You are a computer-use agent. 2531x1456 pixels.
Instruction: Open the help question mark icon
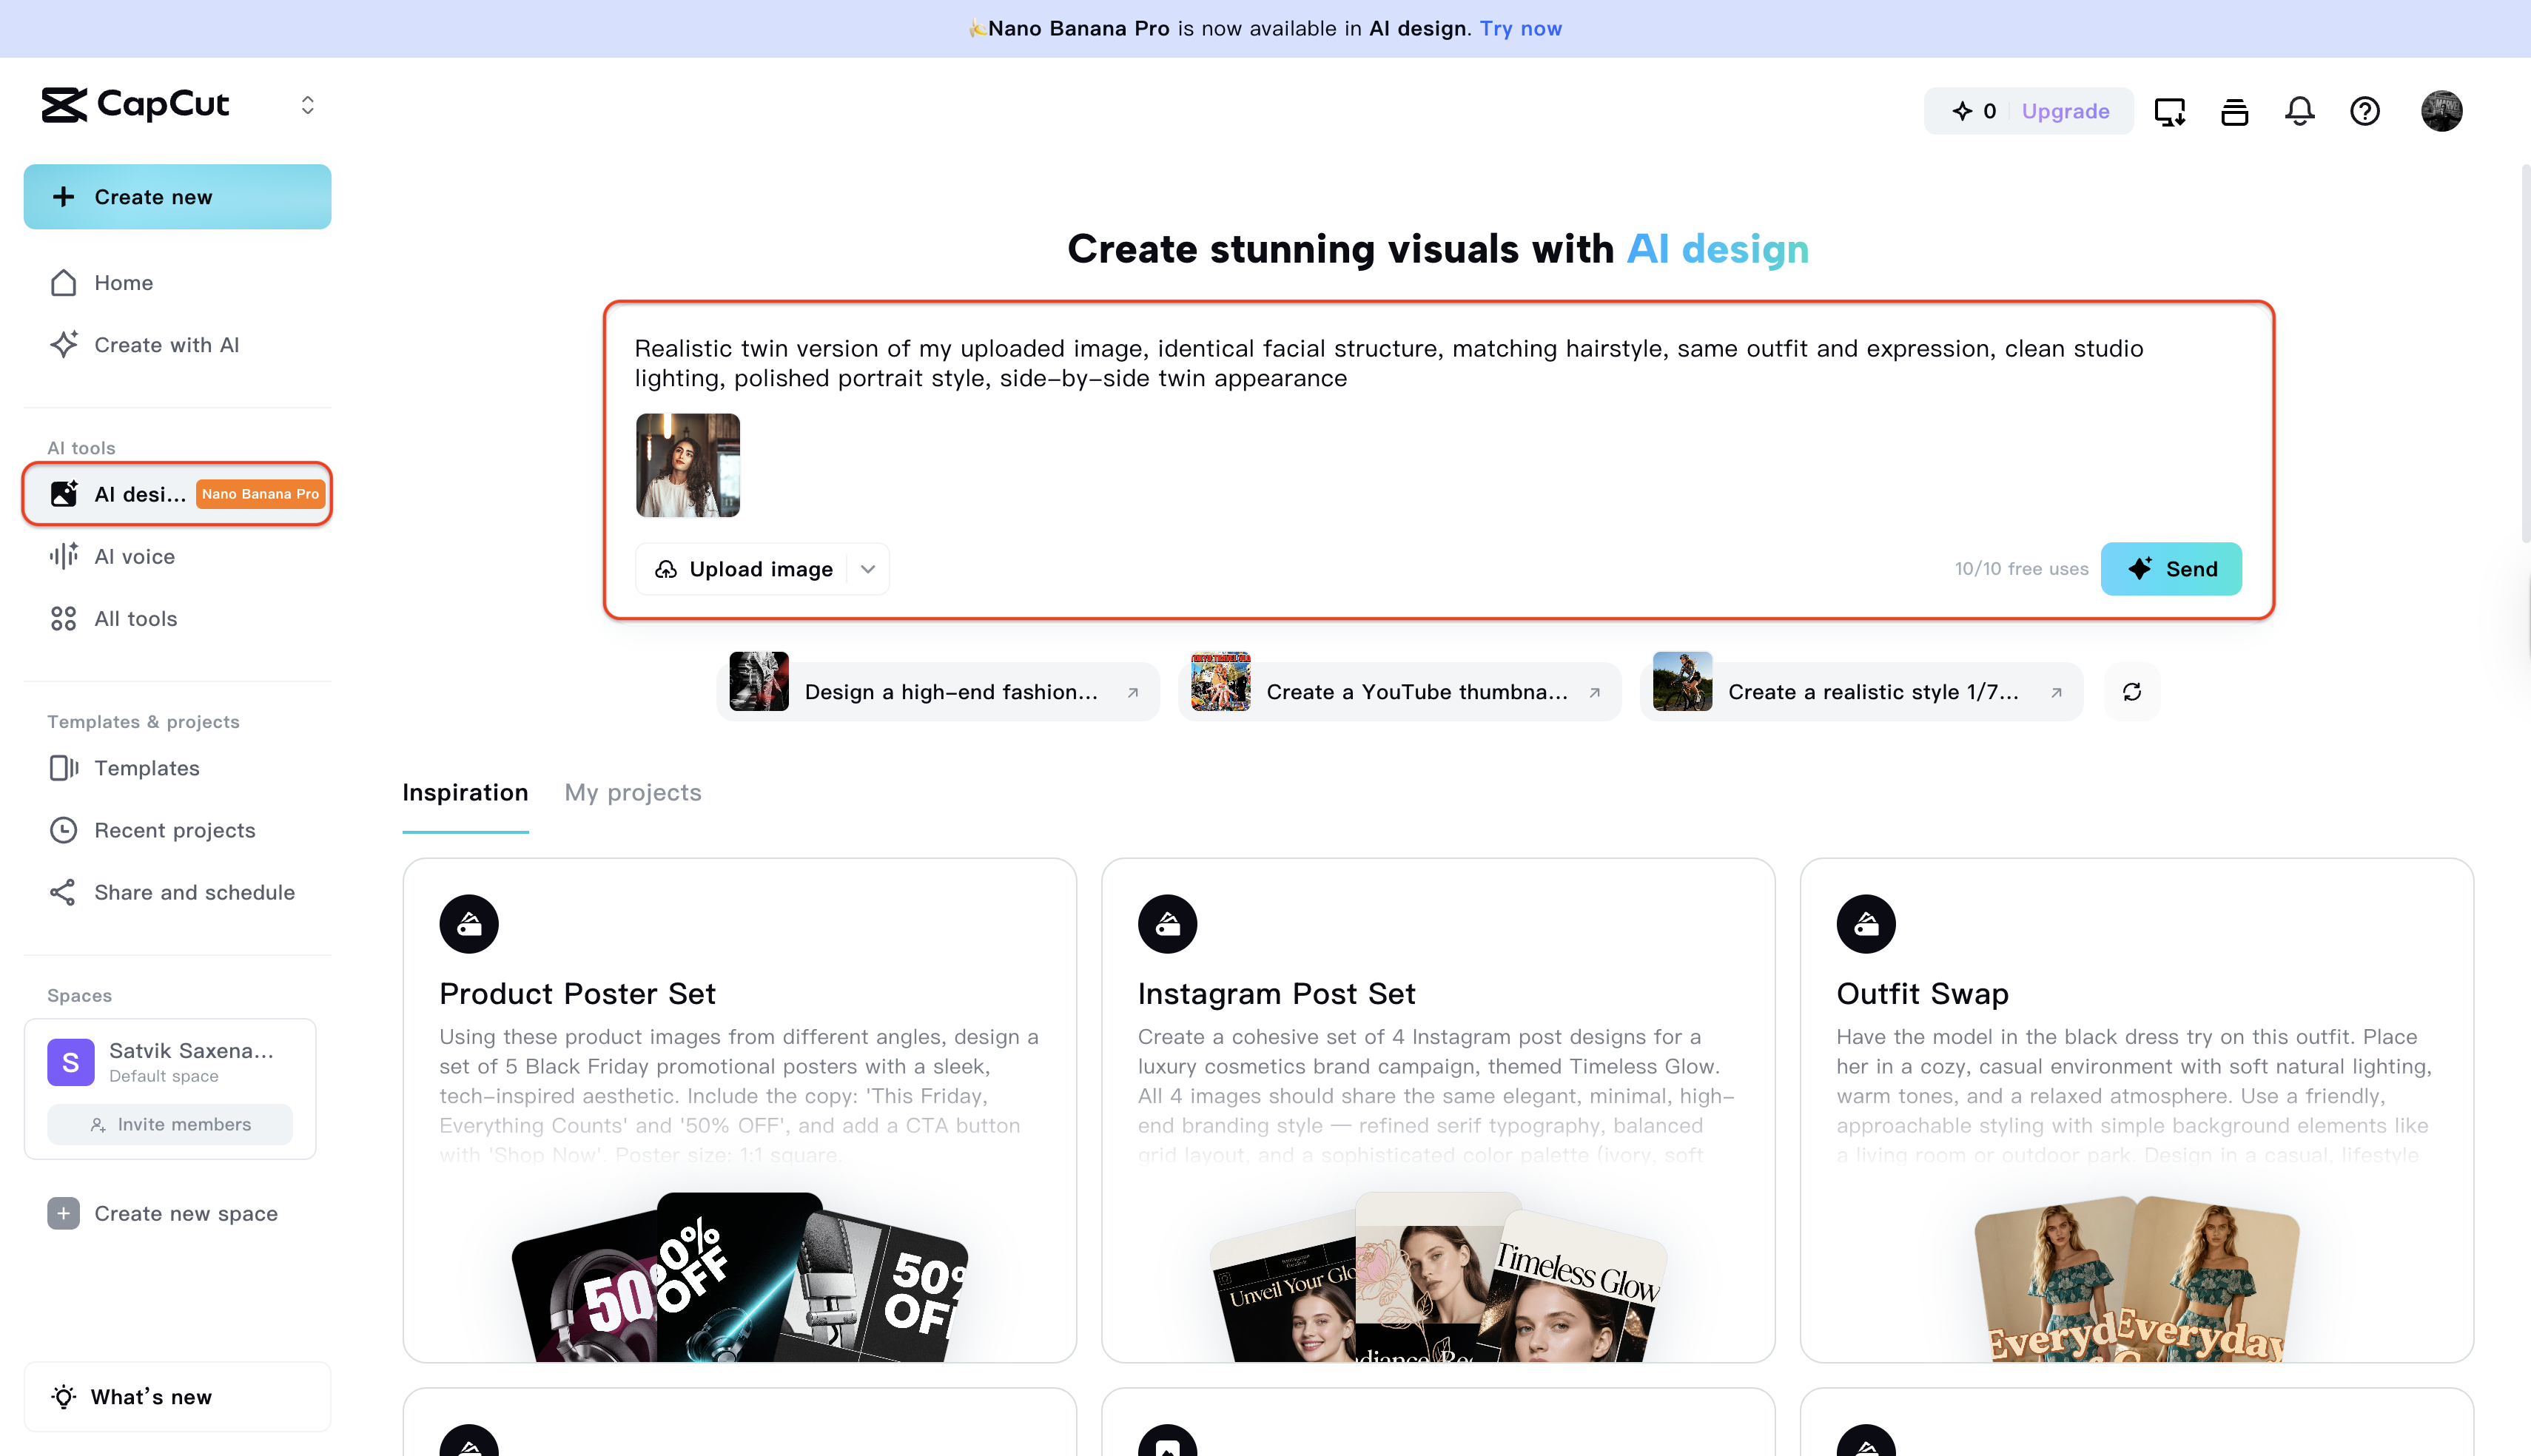click(2364, 111)
